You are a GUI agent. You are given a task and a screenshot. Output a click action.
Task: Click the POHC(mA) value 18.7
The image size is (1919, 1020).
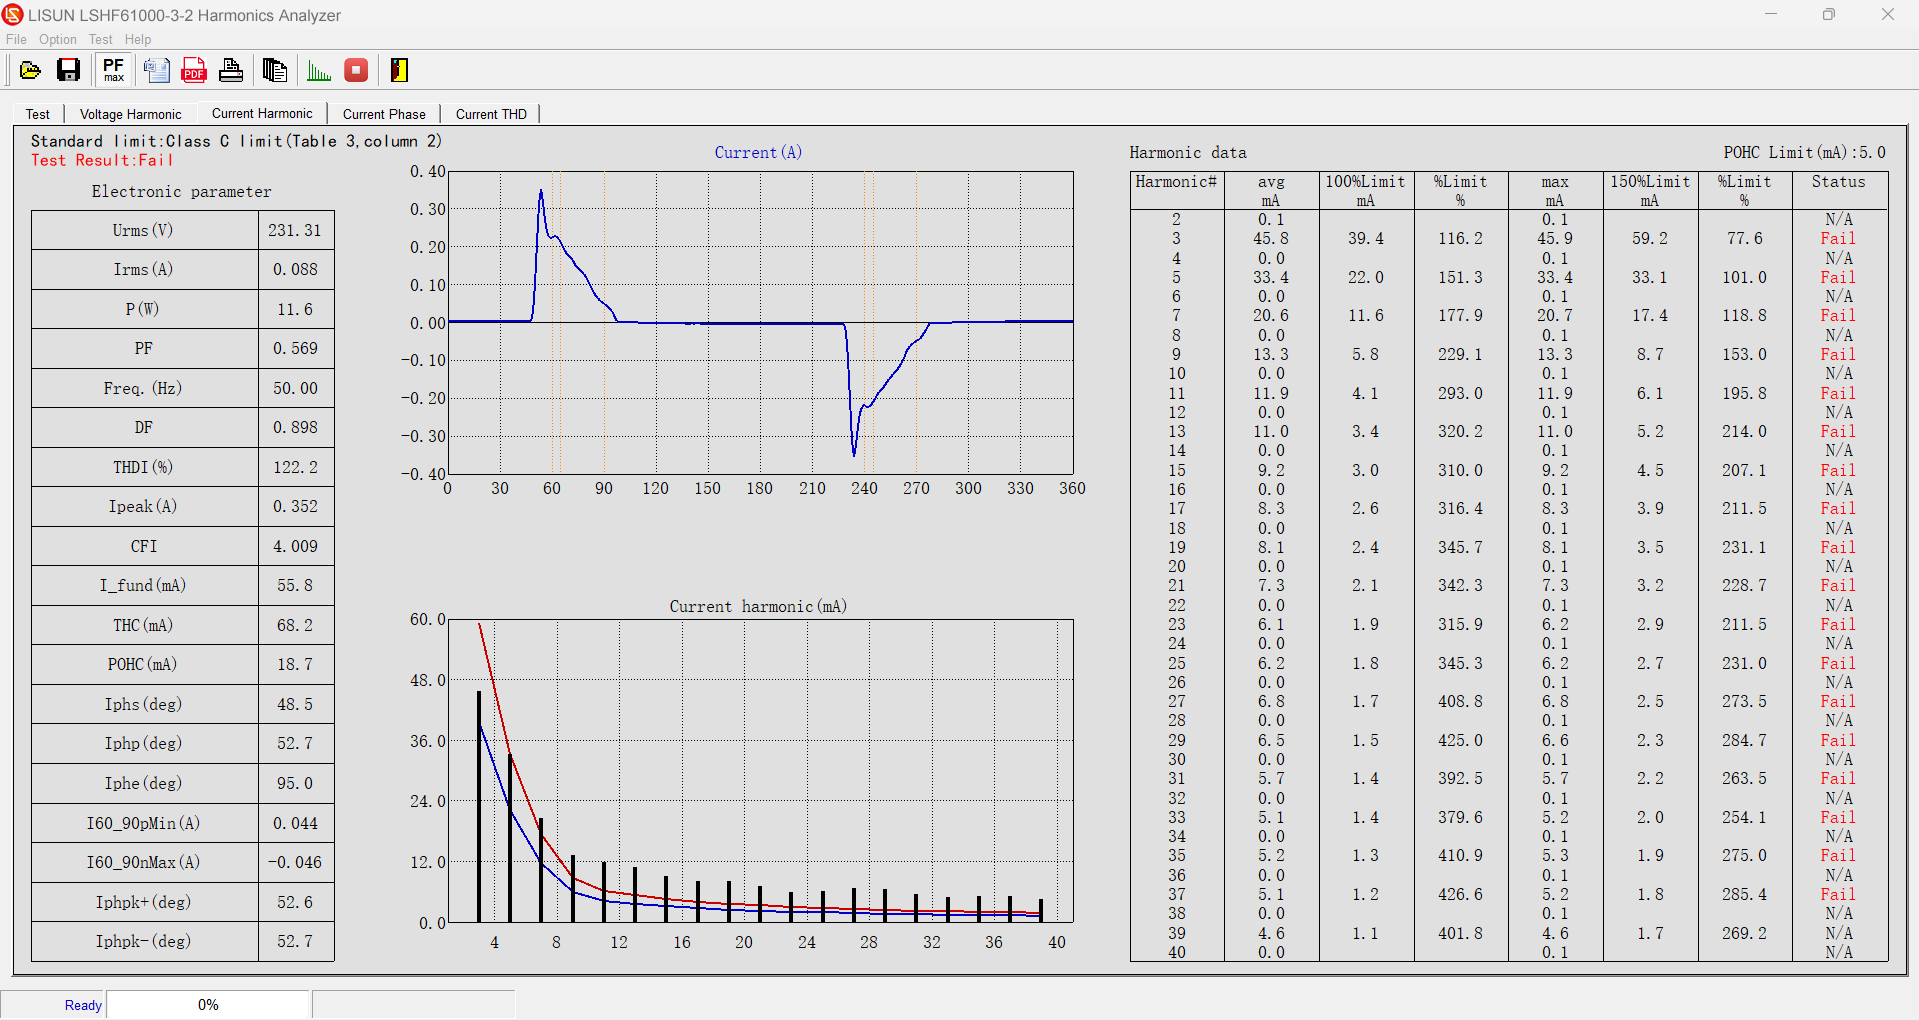pyautogui.click(x=295, y=664)
